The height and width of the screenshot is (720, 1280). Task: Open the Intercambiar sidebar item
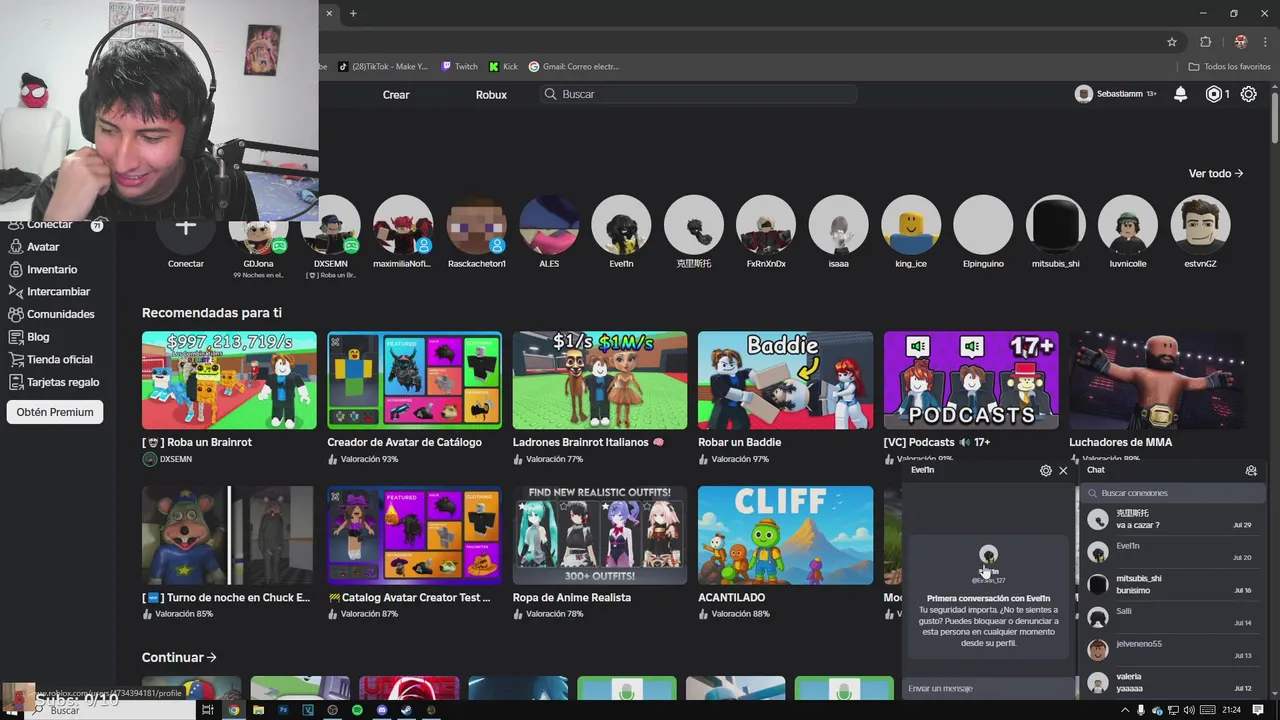49,292
